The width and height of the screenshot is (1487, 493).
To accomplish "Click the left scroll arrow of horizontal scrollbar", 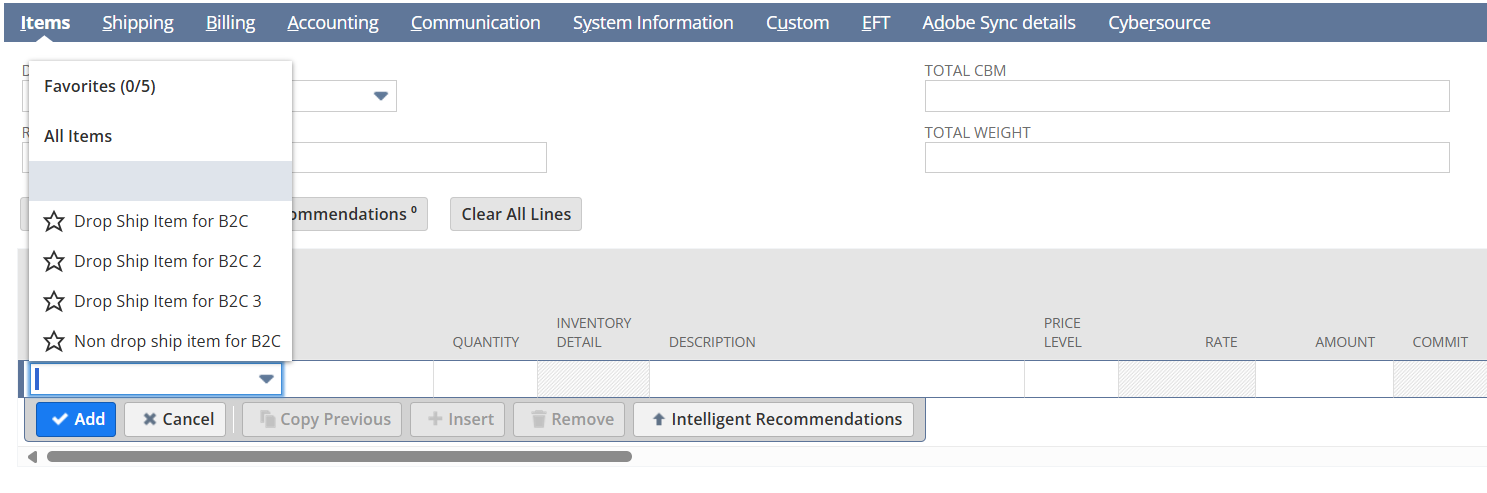I will click(32, 457).
